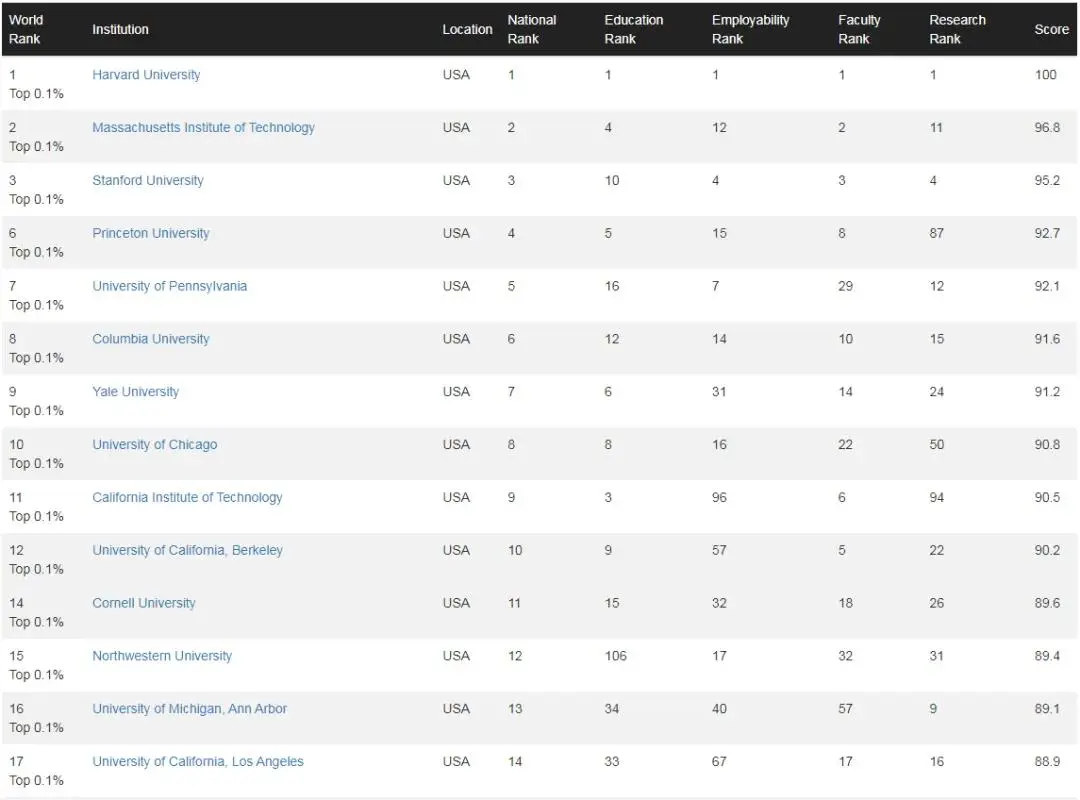Open Massachusetts Institute of Technology link
This screenshot has width=1080, height=800.
[203, 127]
